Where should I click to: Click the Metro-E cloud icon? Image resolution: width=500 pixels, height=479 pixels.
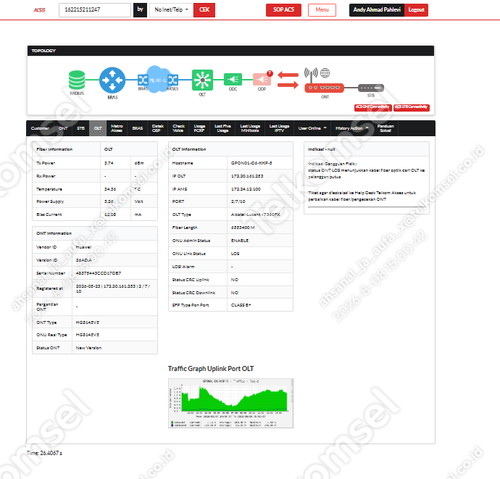[158, 79]
